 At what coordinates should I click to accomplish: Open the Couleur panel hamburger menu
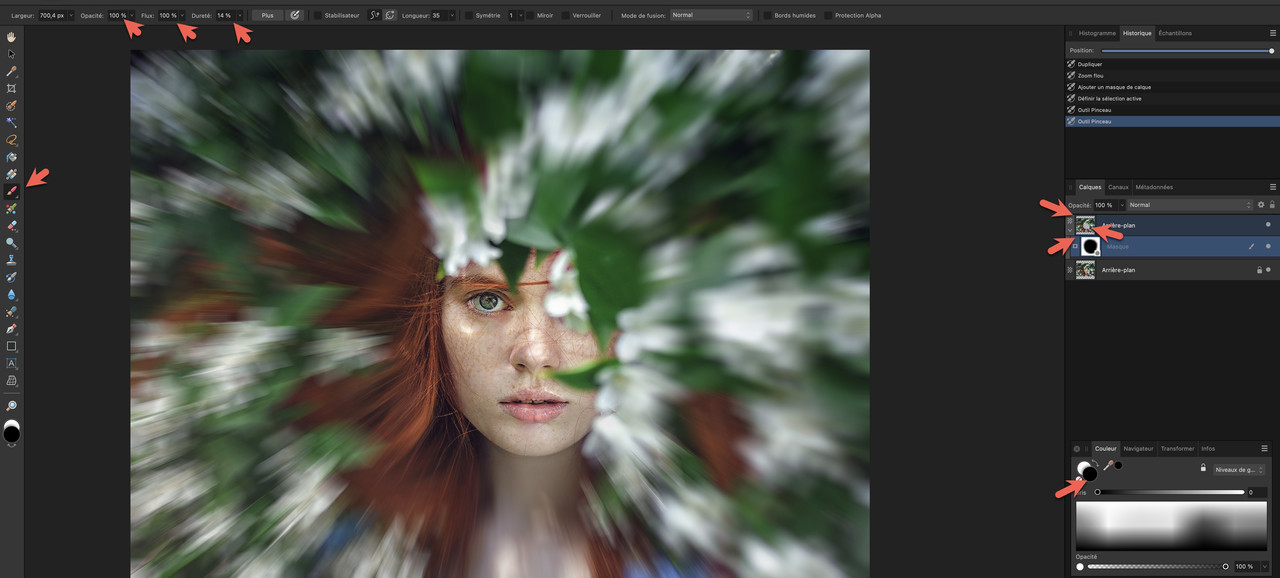(x=1264, y=449)
